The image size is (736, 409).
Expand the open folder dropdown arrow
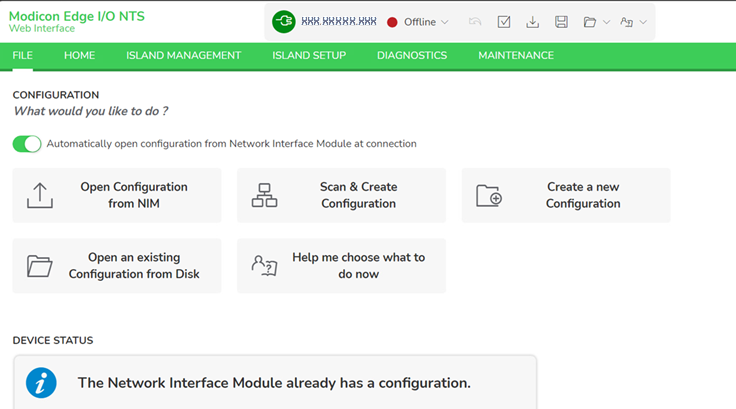606,22
